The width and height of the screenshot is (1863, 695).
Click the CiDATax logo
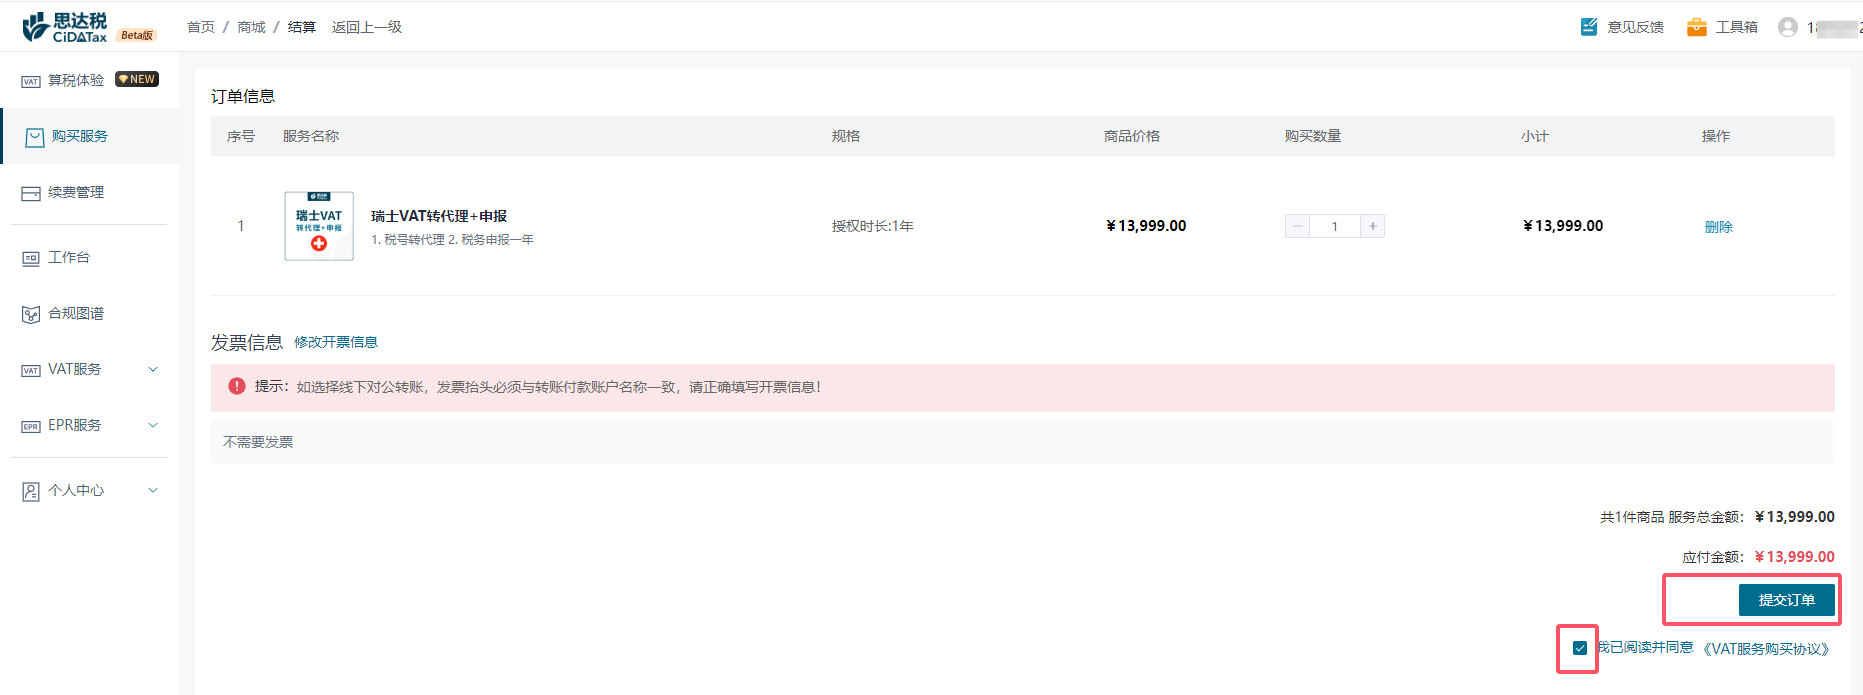pyautogui.click(x=66, y=27)
